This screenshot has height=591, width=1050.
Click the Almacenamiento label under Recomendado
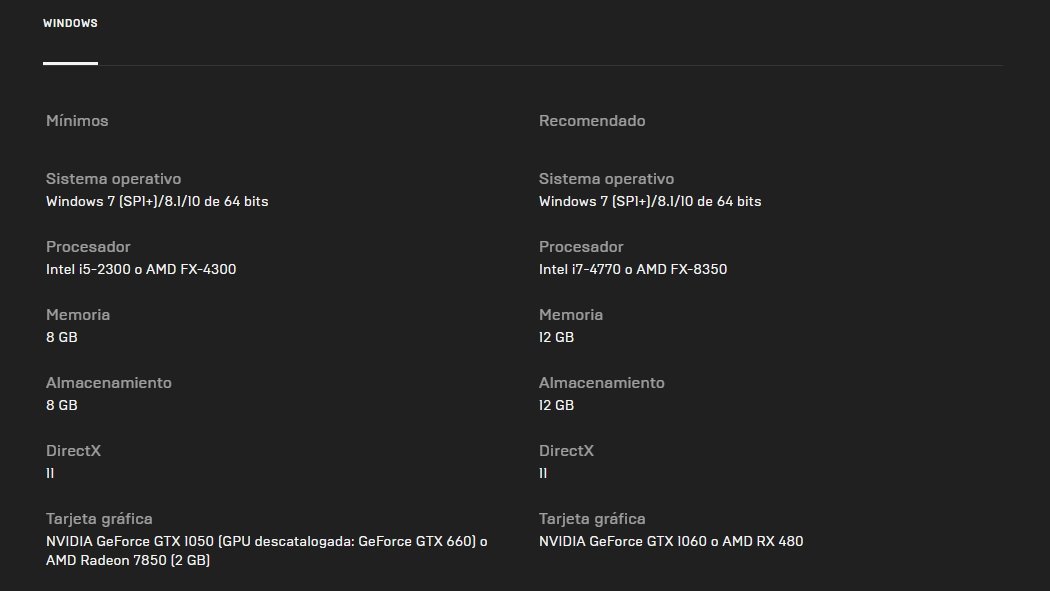click(602, 383)
